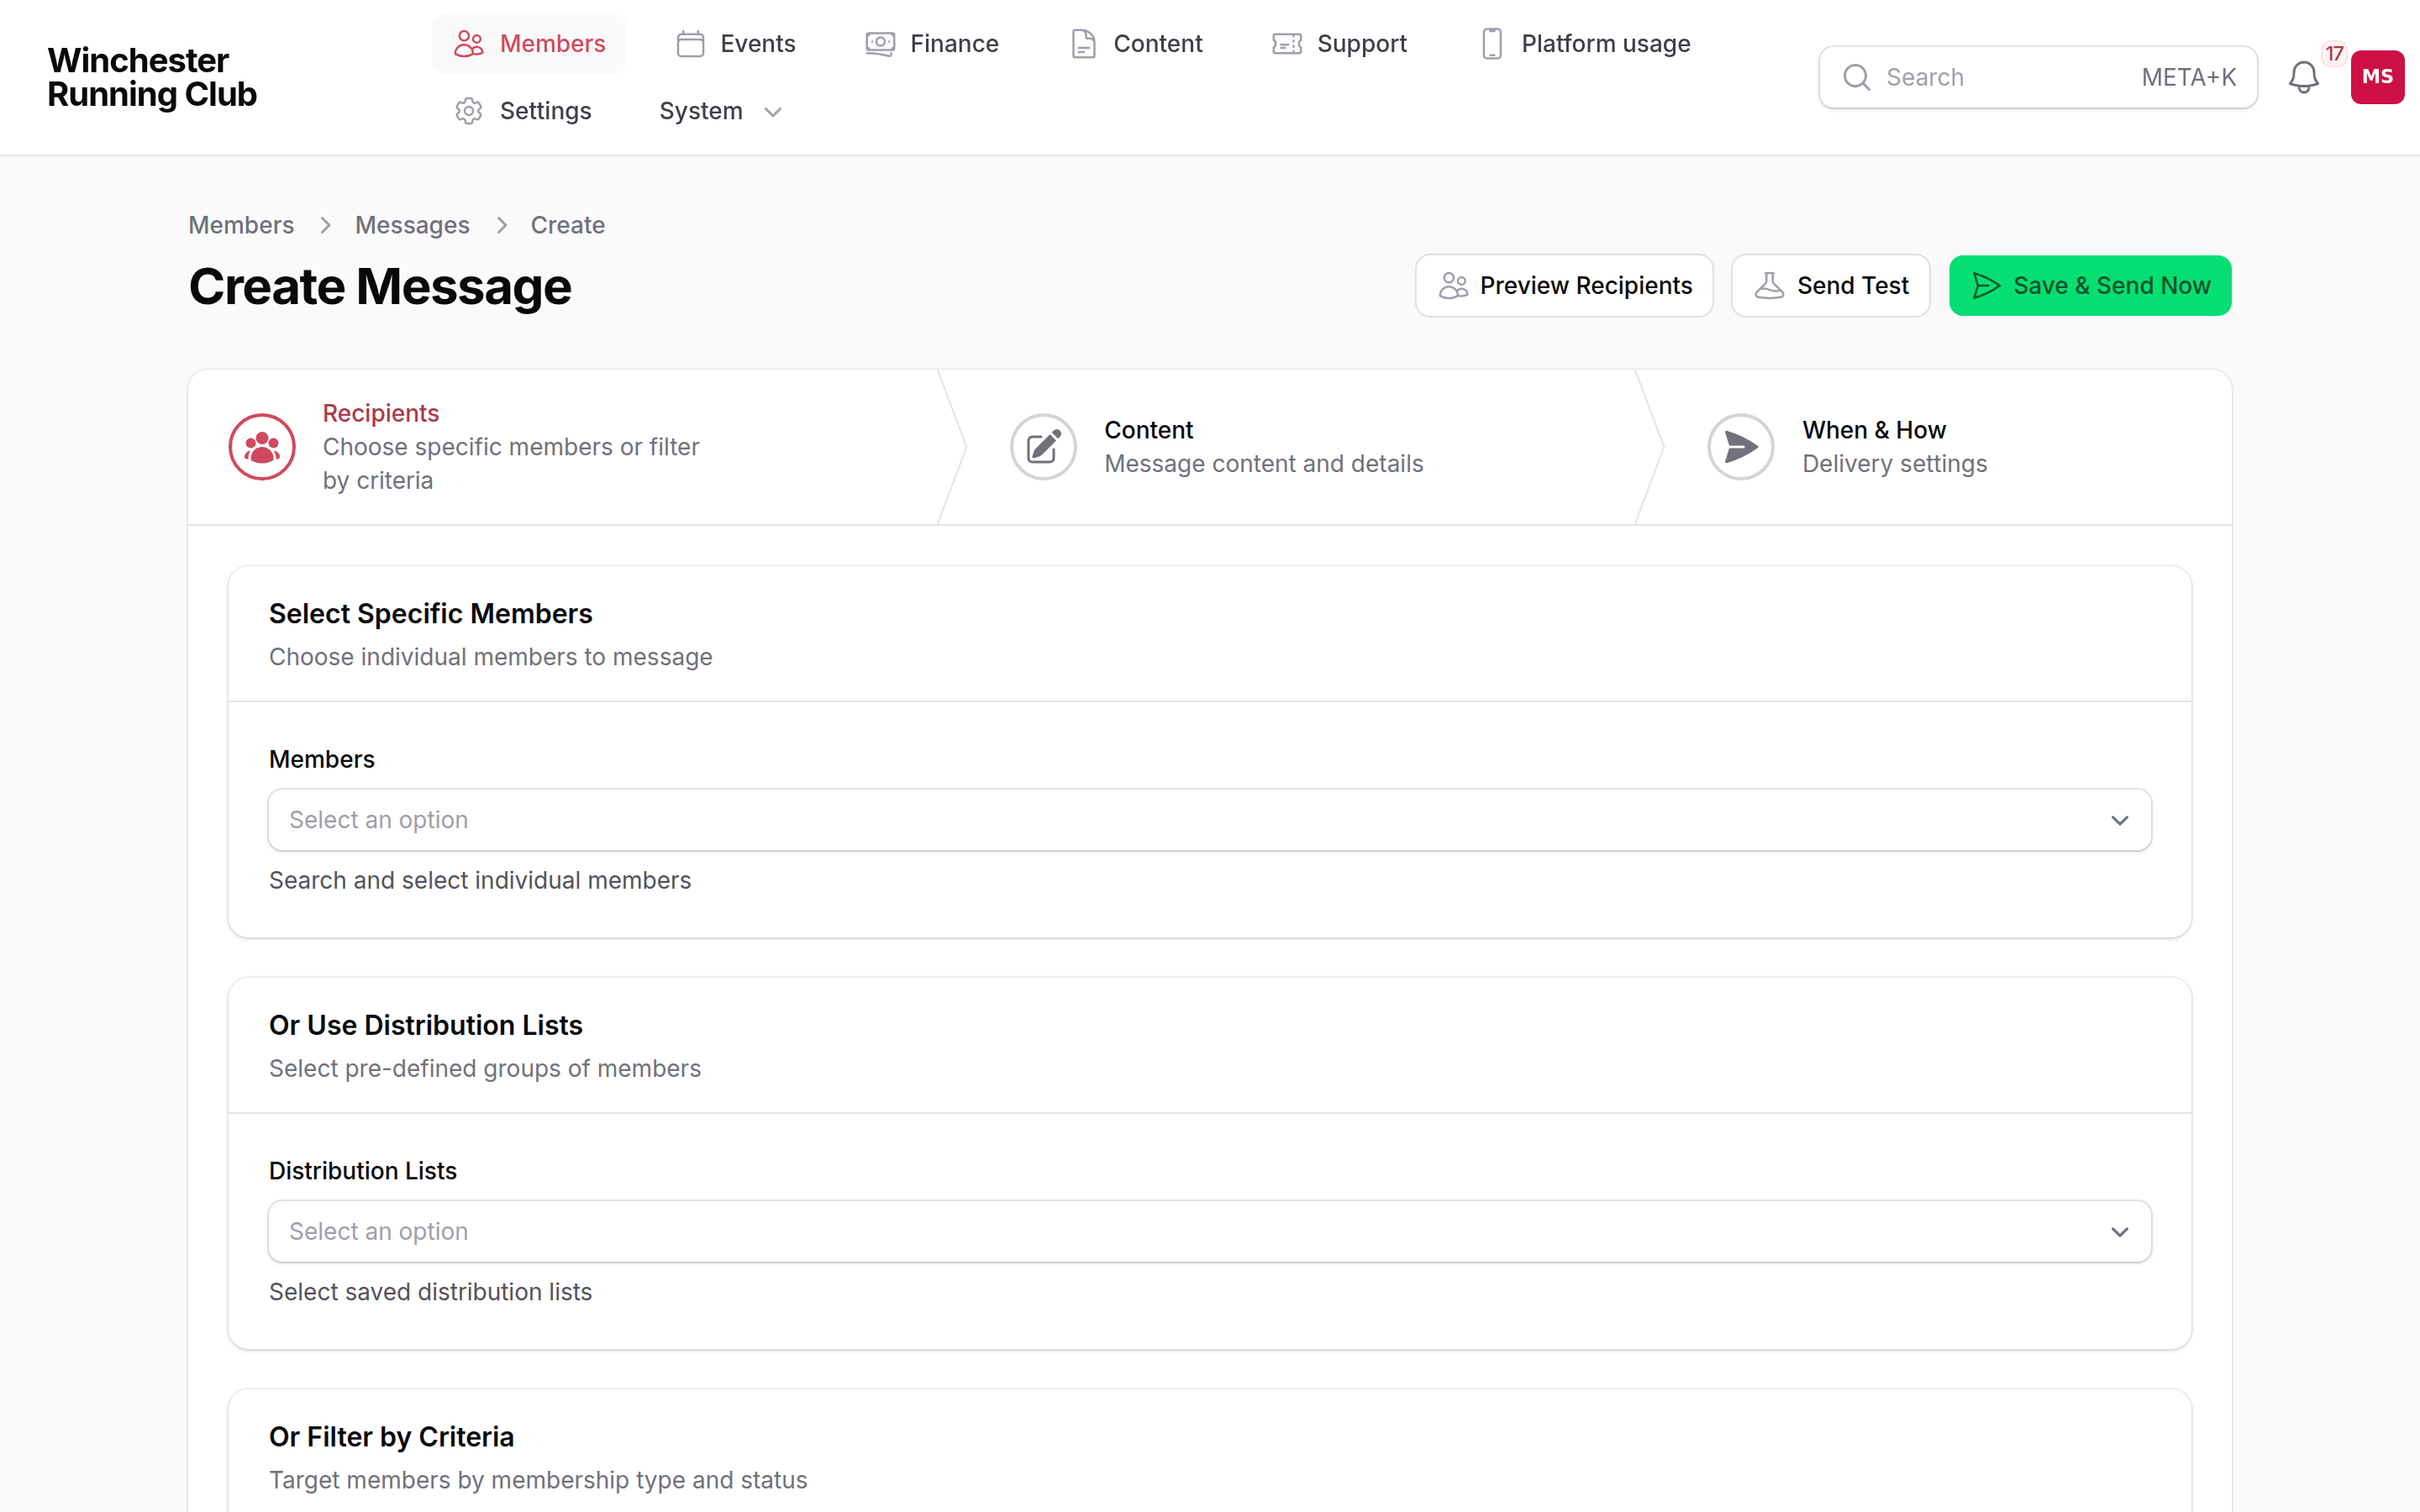This screenshot has height=1512, width=2420.
Task: Click the notification count badge 17
Action: click(x=2334, y=53)
